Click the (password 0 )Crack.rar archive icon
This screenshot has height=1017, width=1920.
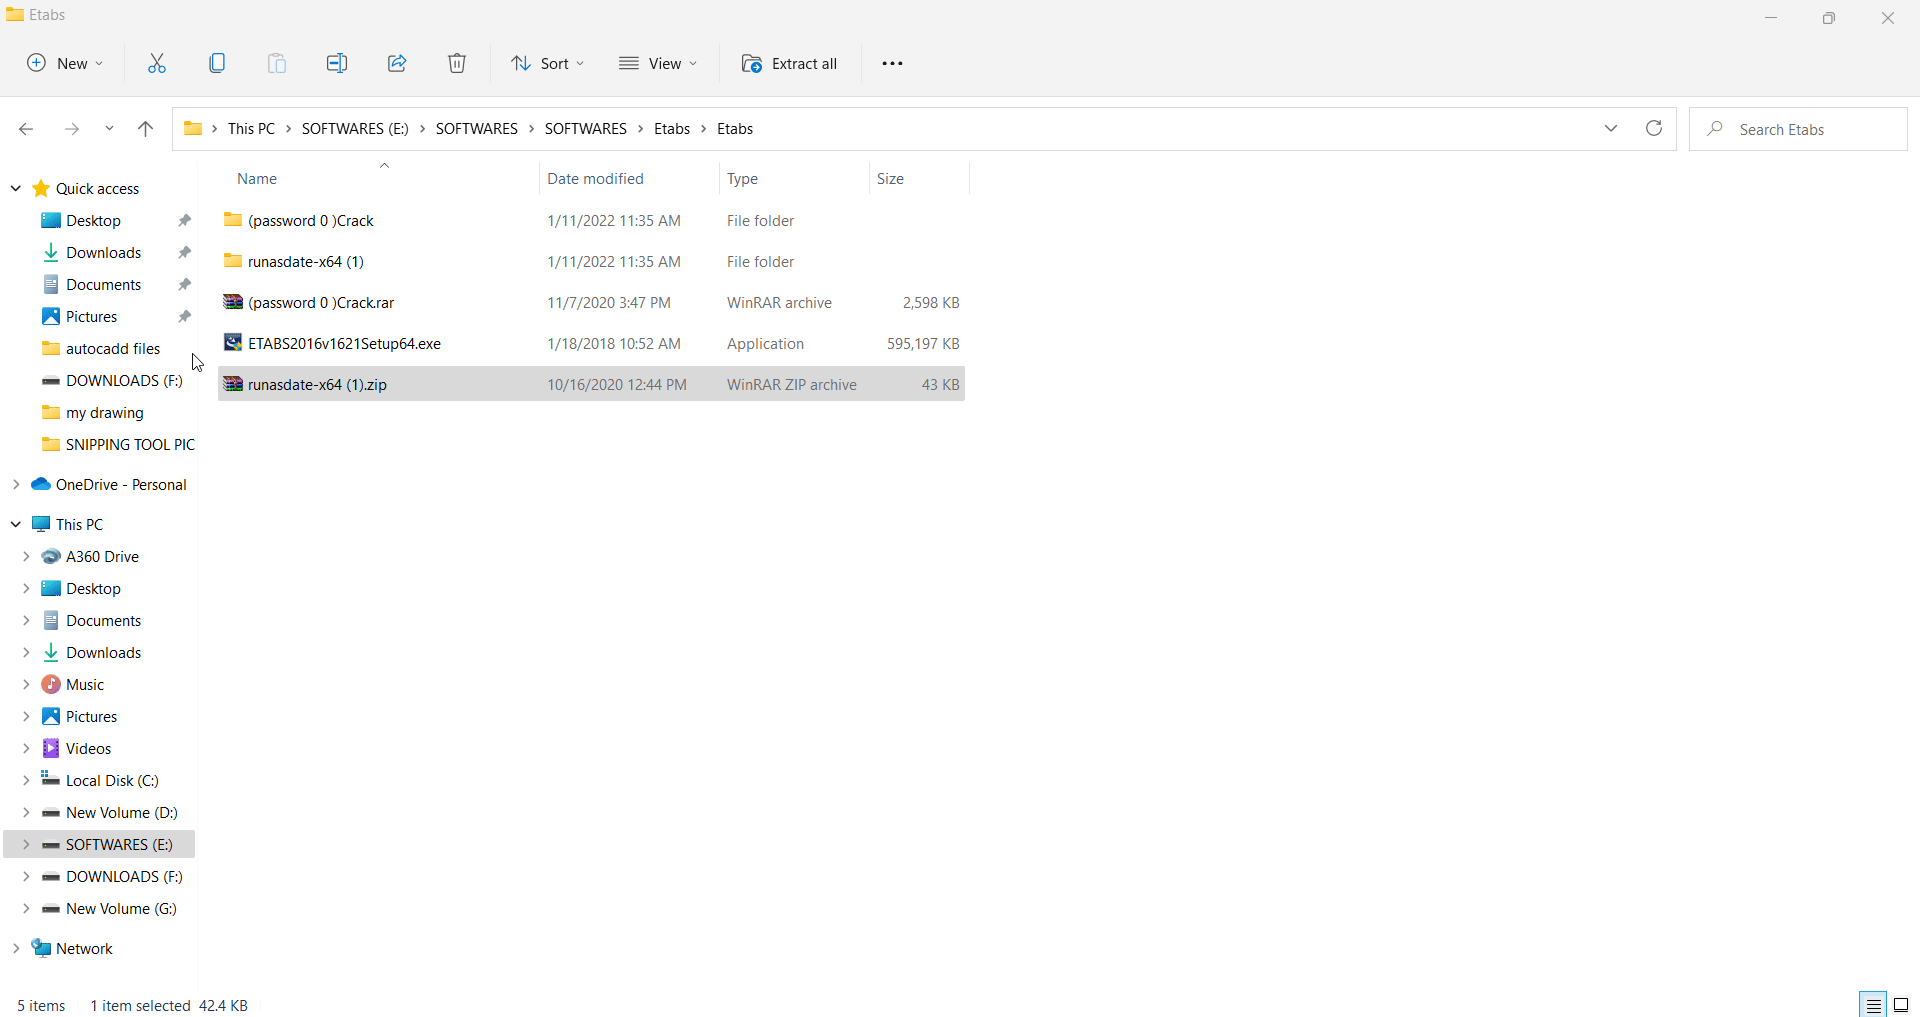pos(233,302)
